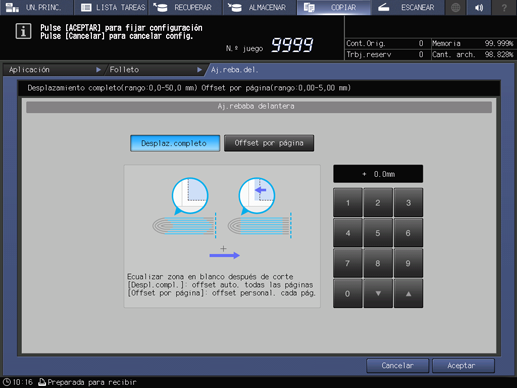This screenshot has width=517, height=388.
Task: Switch to the ALMACENAR tab
Action: click(260, 7)
